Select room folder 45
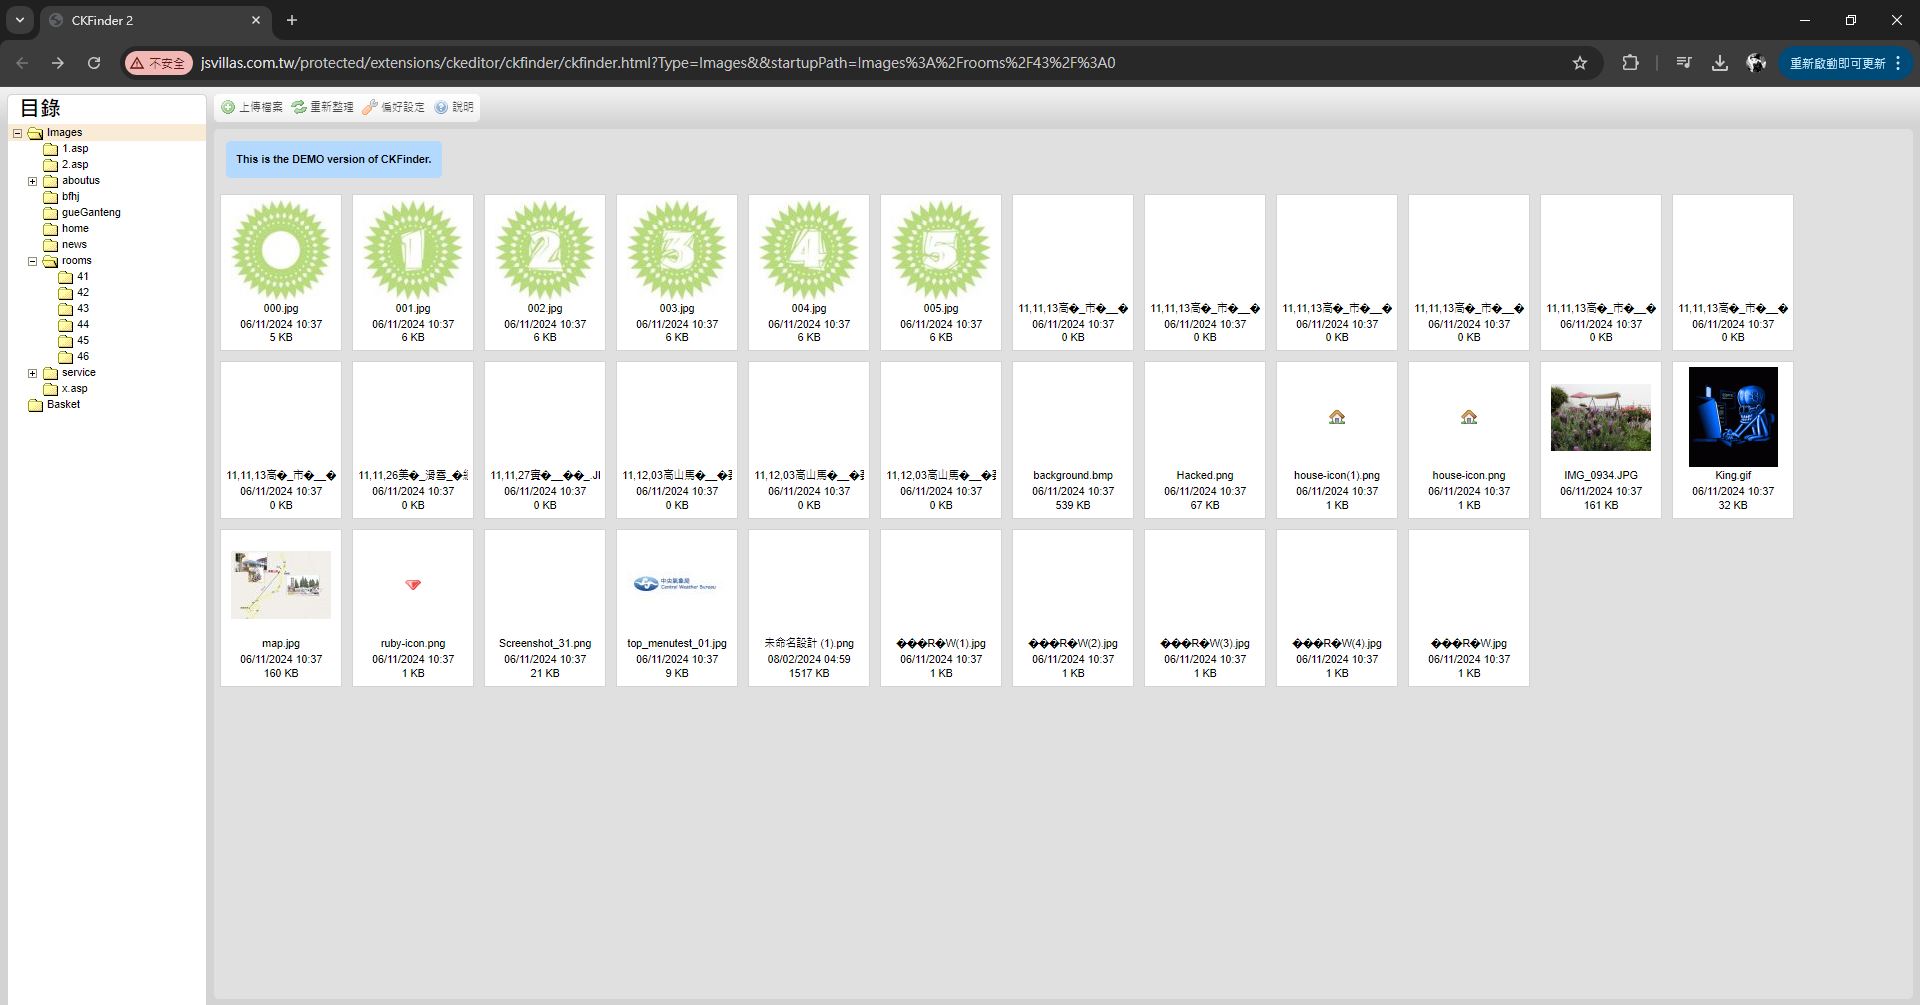The image size is (1920, 1005). (83, 341)
